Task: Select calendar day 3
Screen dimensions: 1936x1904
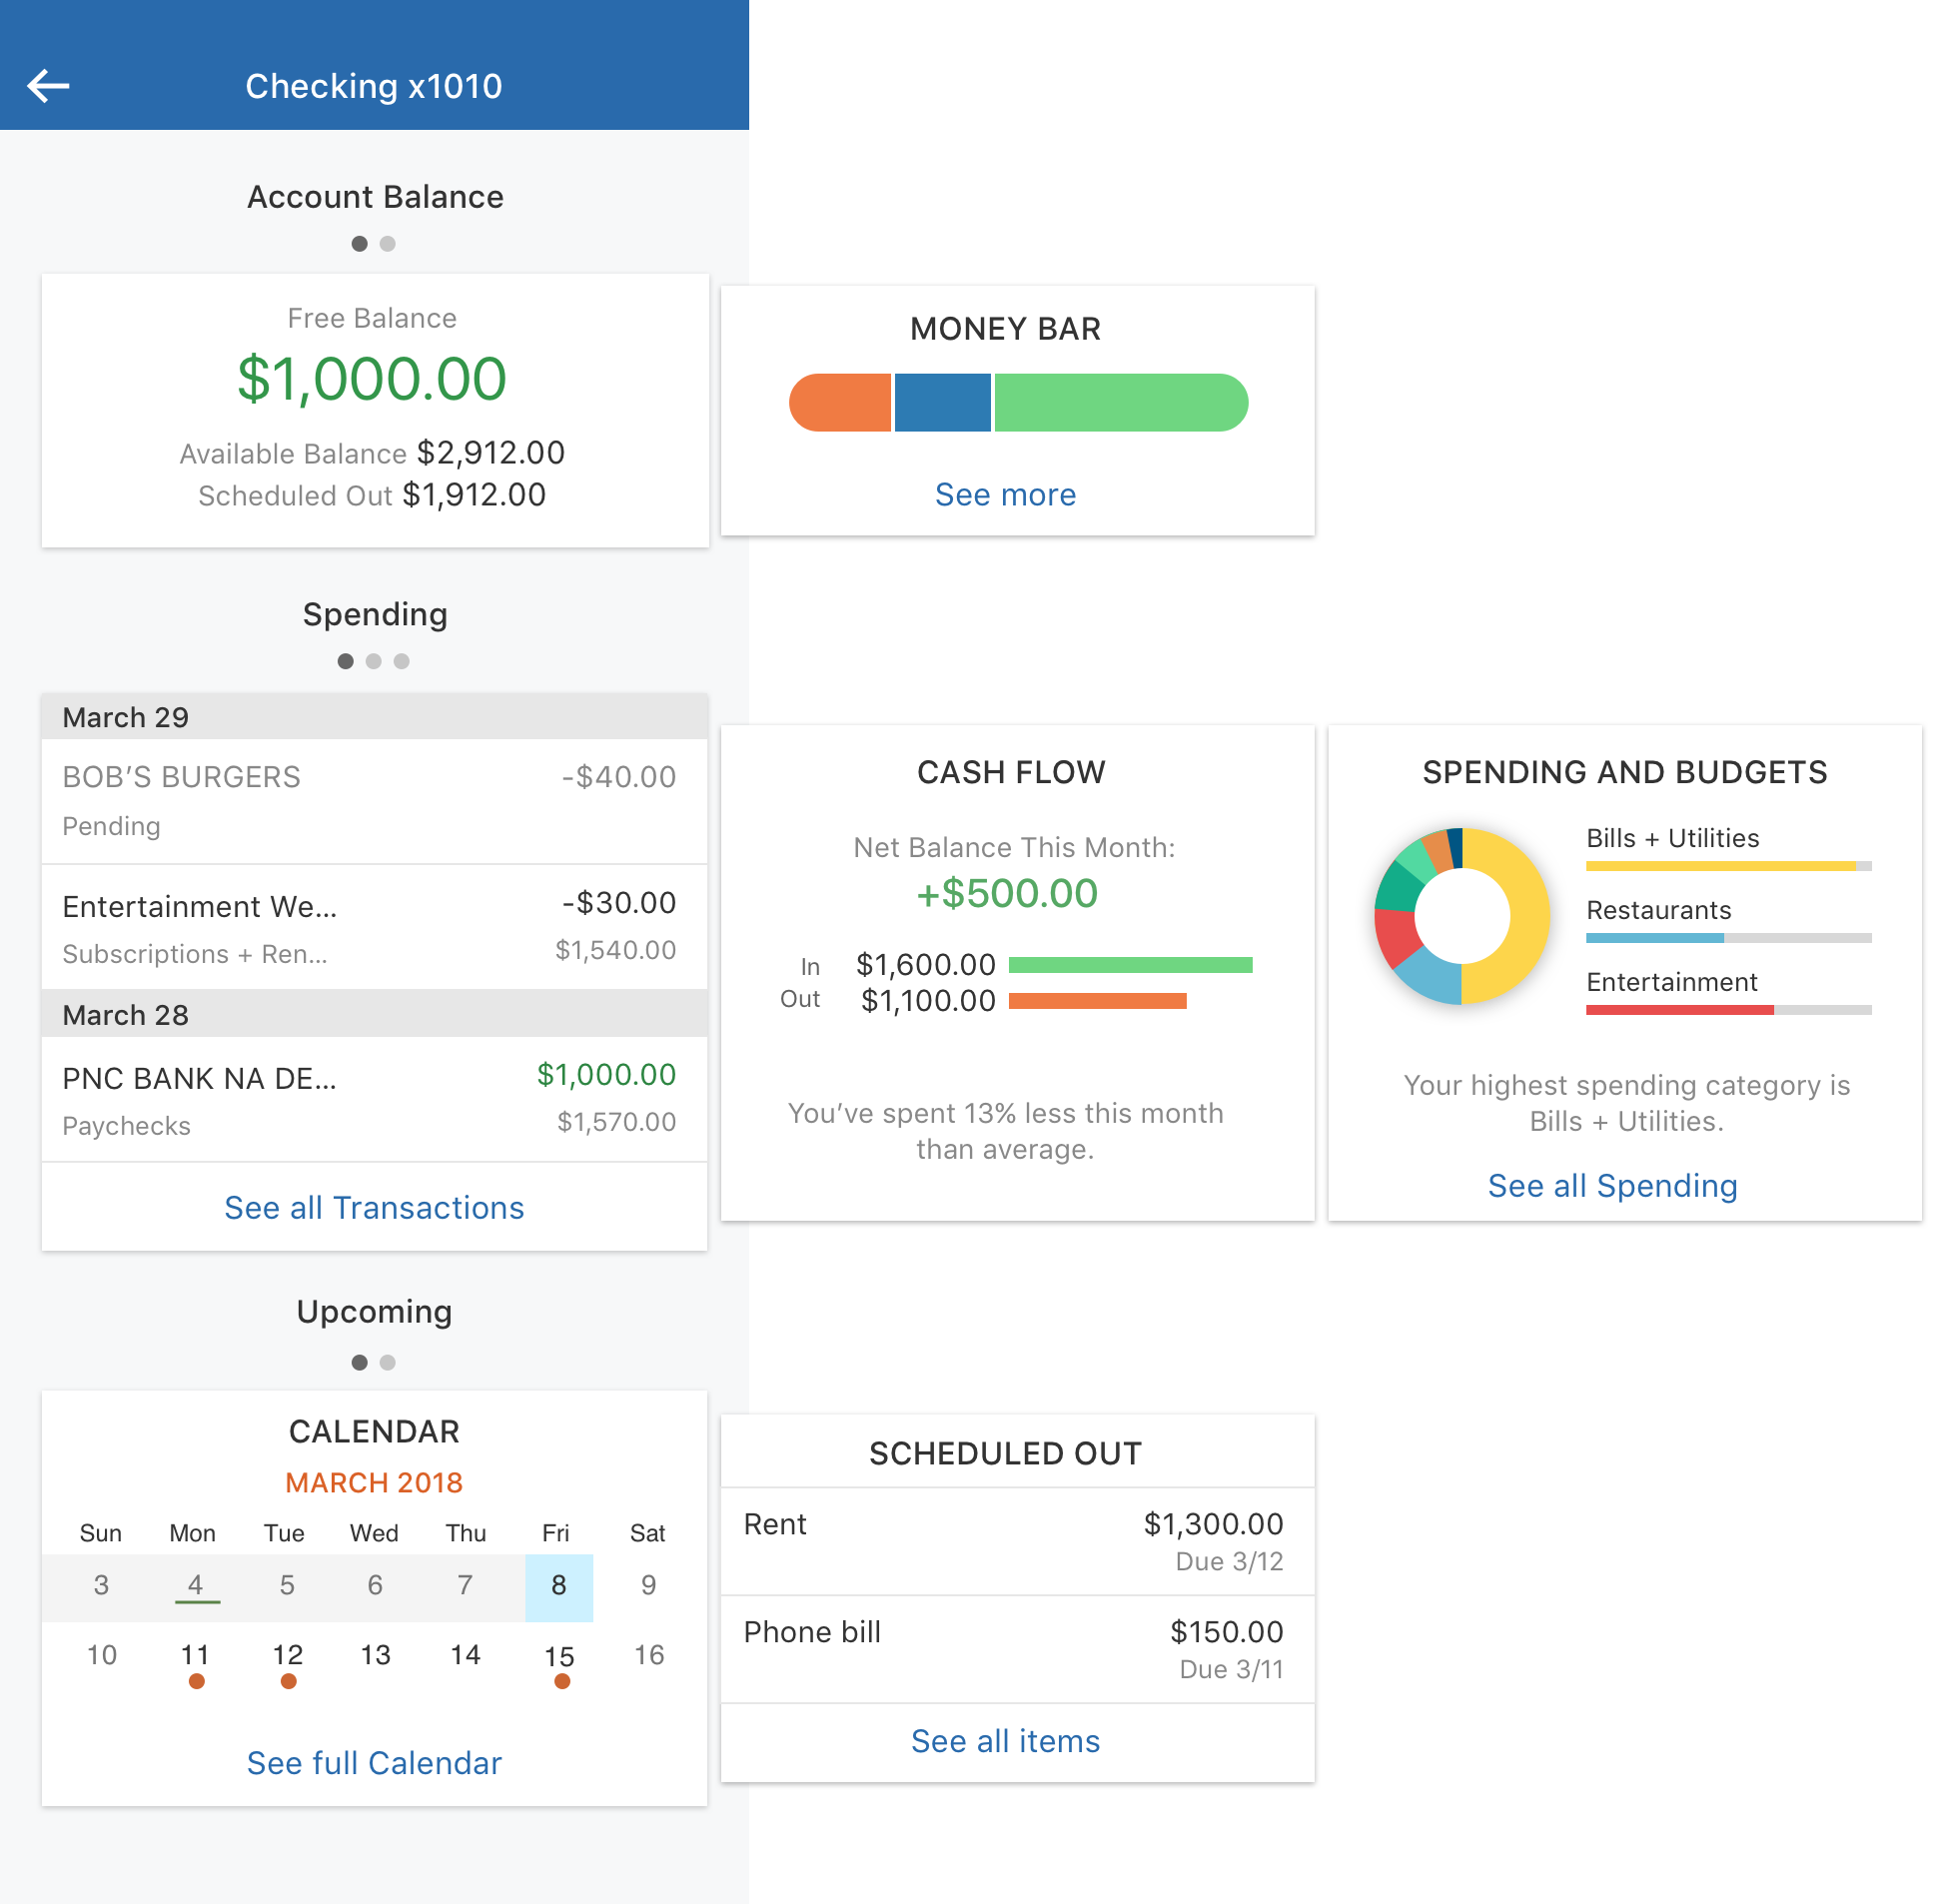Action: (x=101, y=1585)
